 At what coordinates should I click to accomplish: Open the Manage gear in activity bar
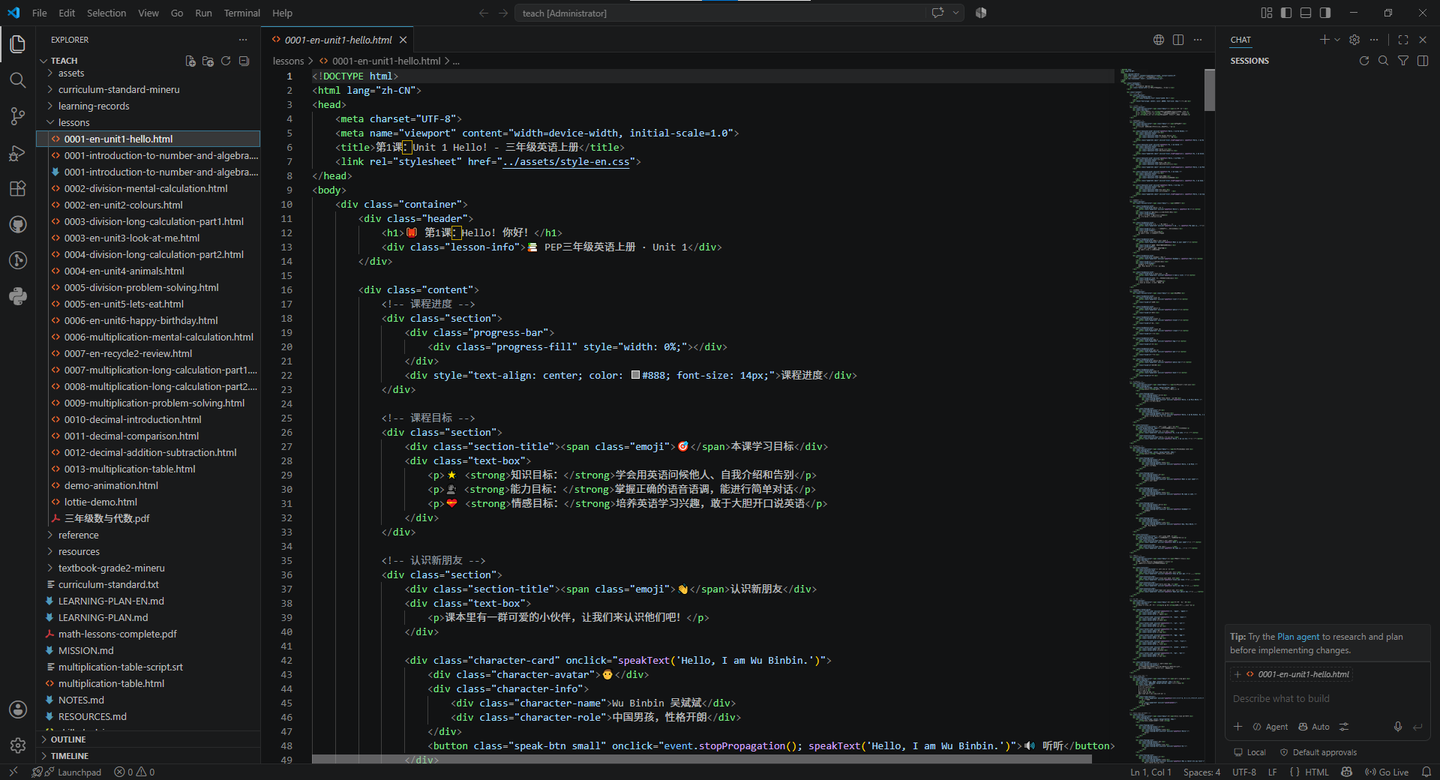(x=17, y=745)
